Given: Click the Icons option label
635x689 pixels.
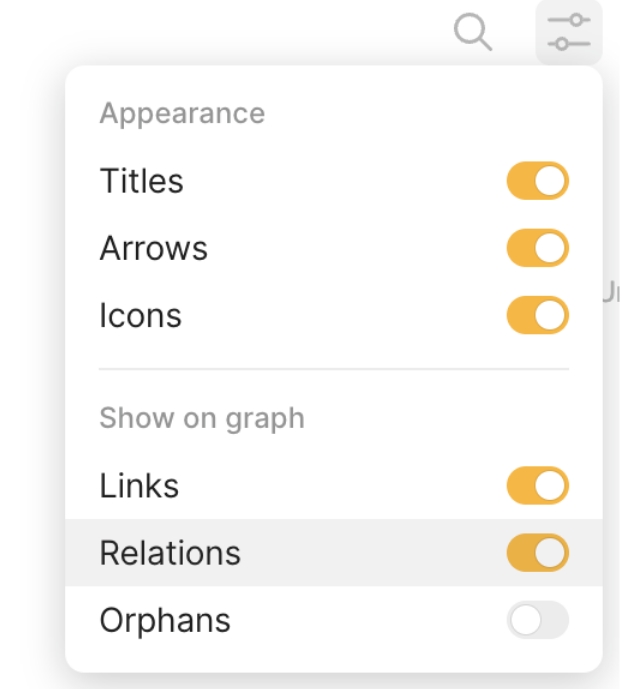Looking at the screenshot, I should click(141, 315).
